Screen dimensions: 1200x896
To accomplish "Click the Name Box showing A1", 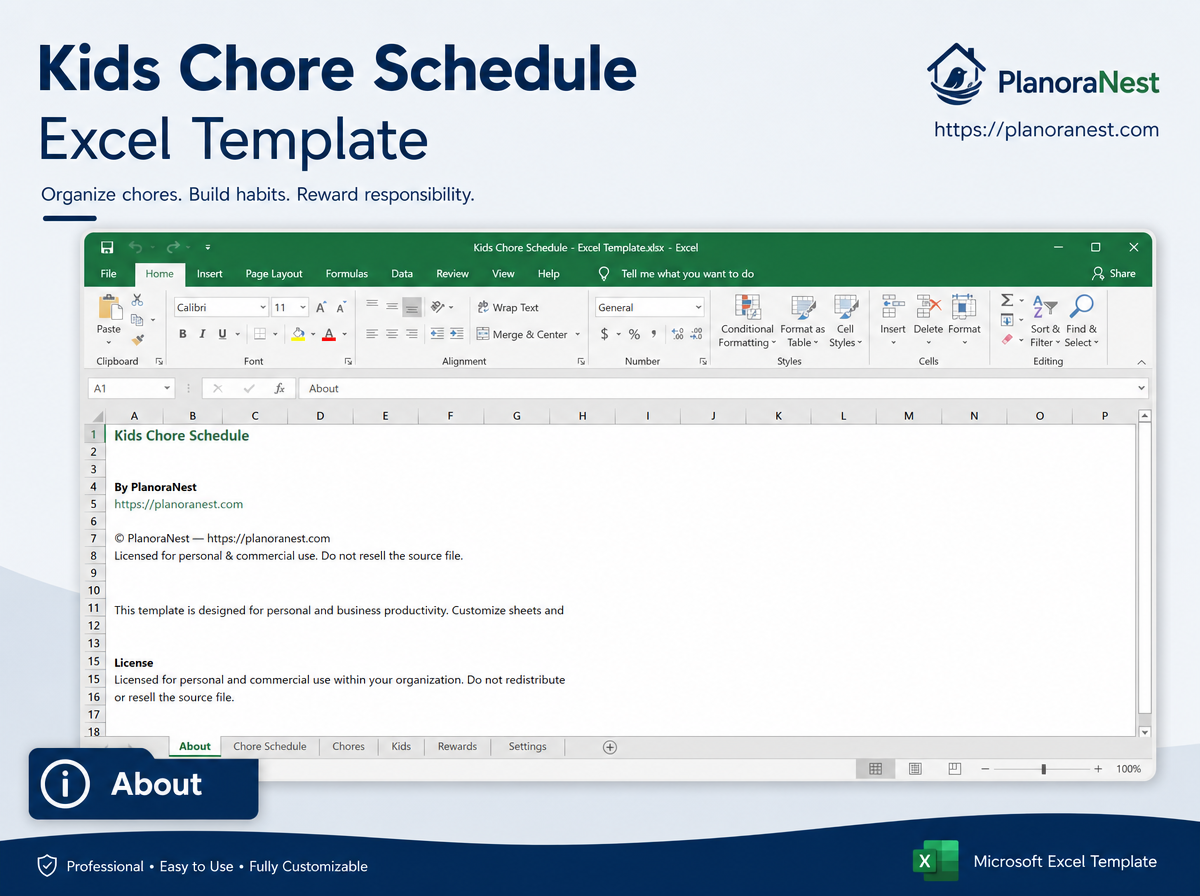I will (x=132, y=388).
